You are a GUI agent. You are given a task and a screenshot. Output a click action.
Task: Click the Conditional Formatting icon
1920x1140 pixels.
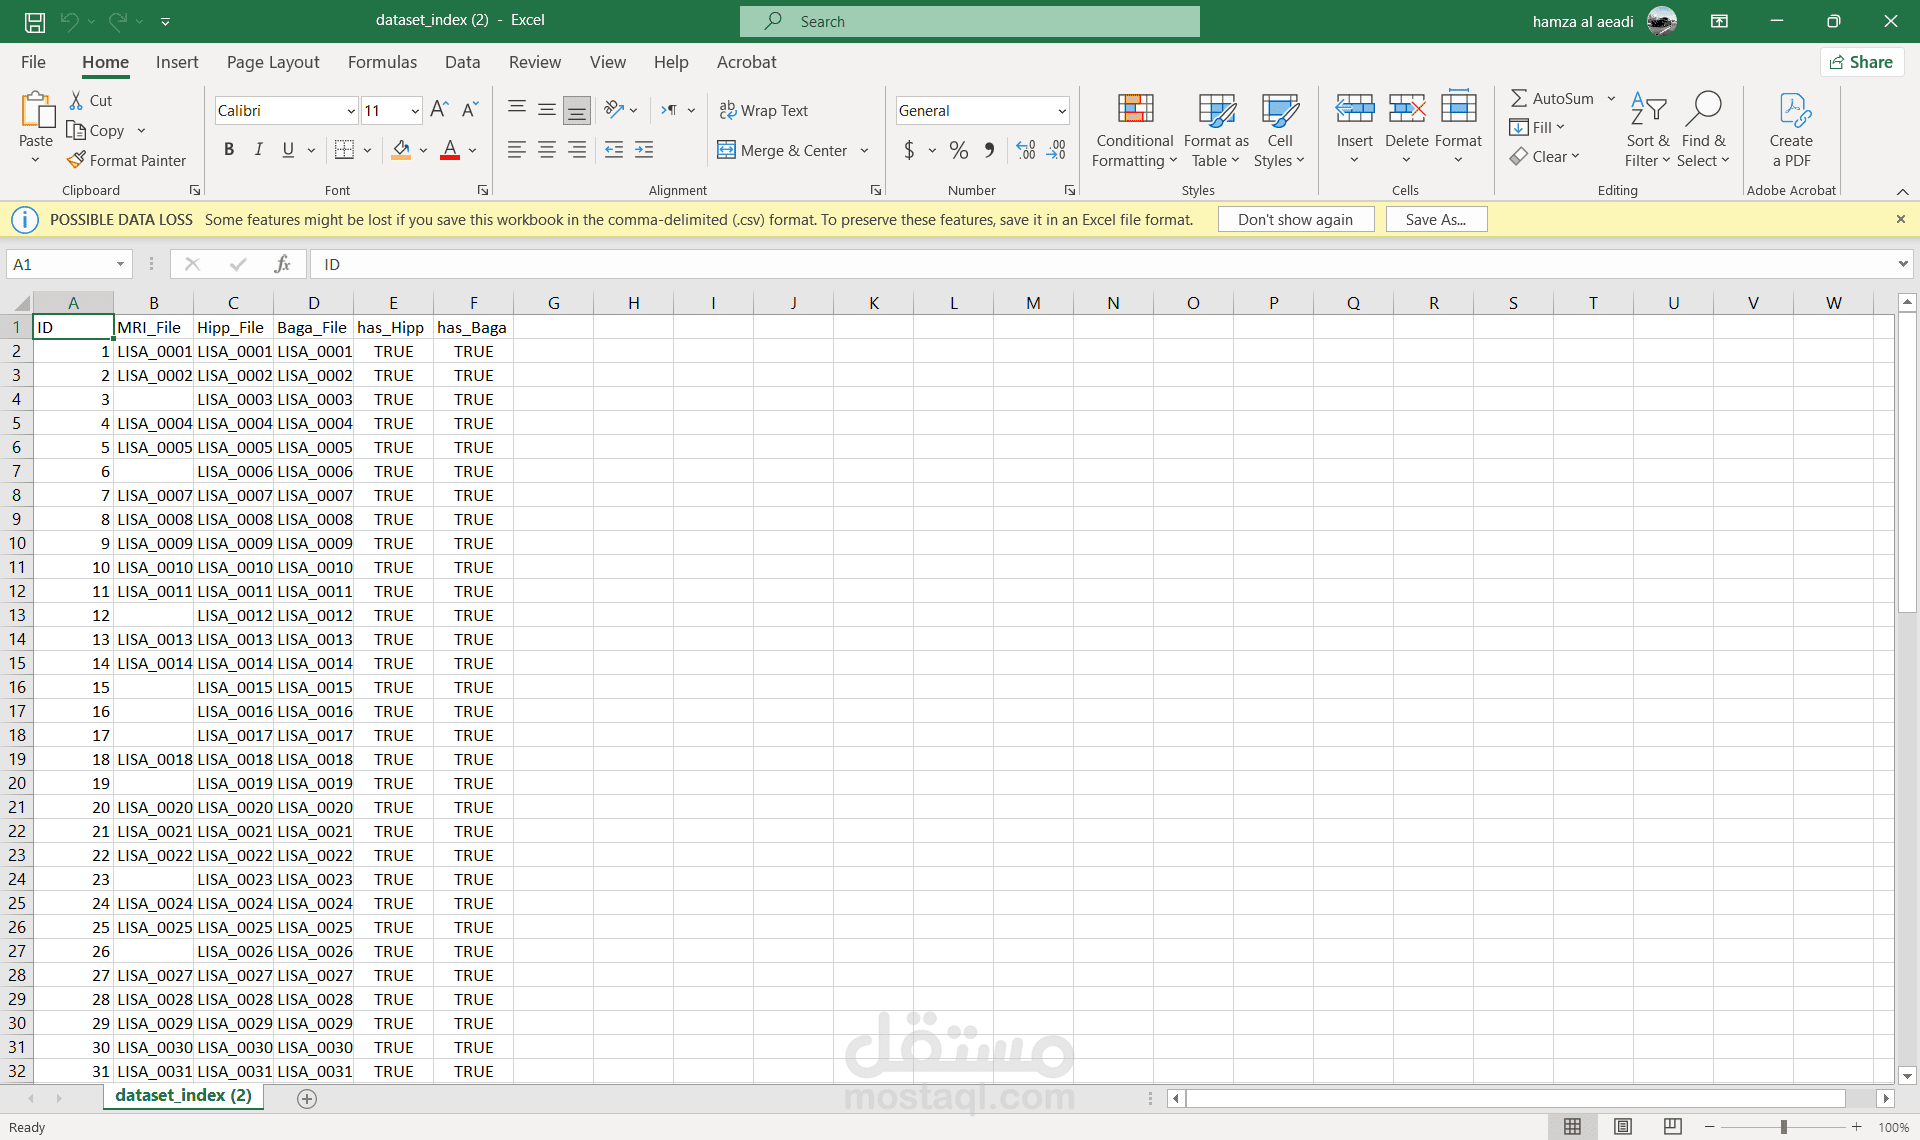[1135, 110]
